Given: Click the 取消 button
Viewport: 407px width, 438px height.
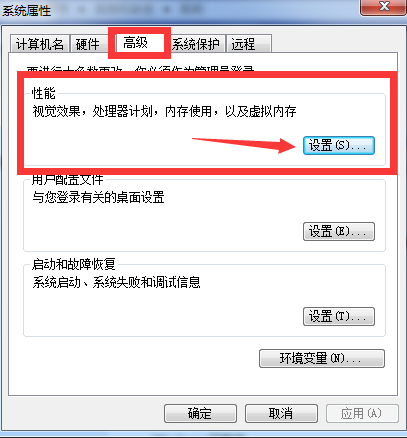Looking at the screenshot, I should tap(281, 413).
